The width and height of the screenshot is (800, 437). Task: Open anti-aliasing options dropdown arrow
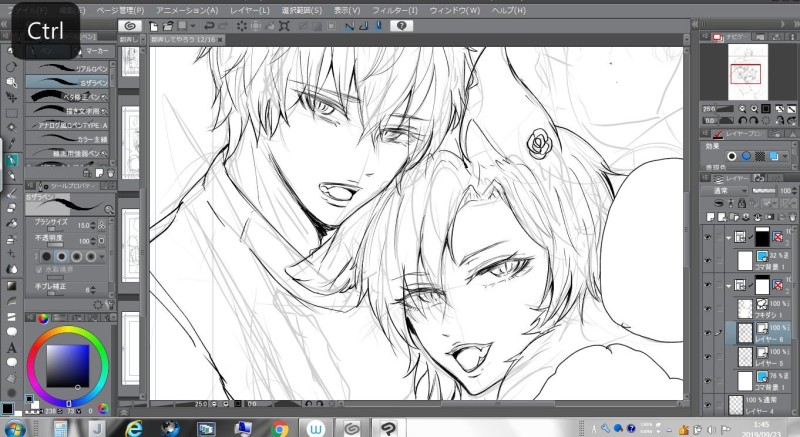click(x=102, y=256)
